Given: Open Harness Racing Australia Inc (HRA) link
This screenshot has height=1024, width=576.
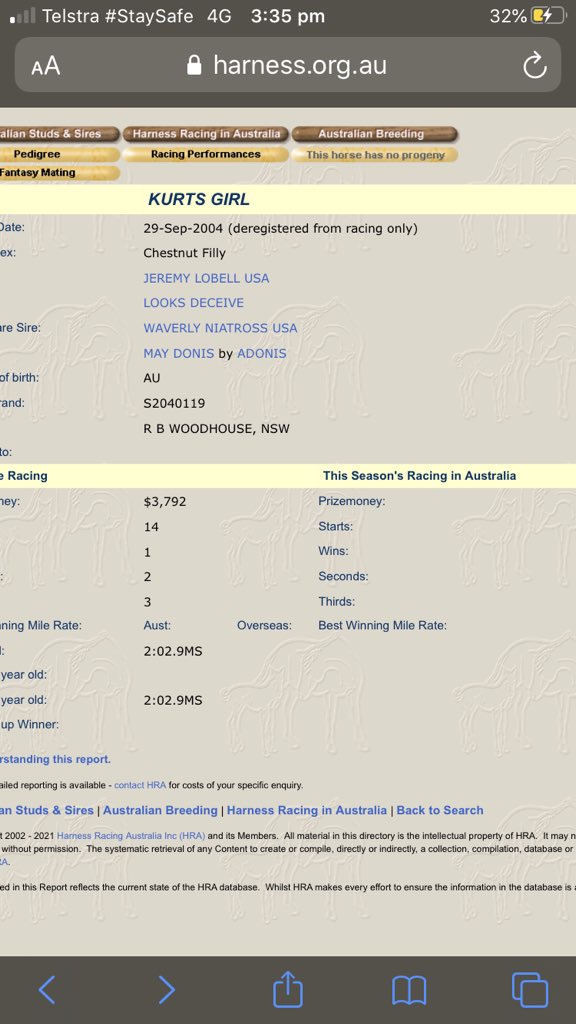Looking at the screenshot, I should tap(131, 835).
